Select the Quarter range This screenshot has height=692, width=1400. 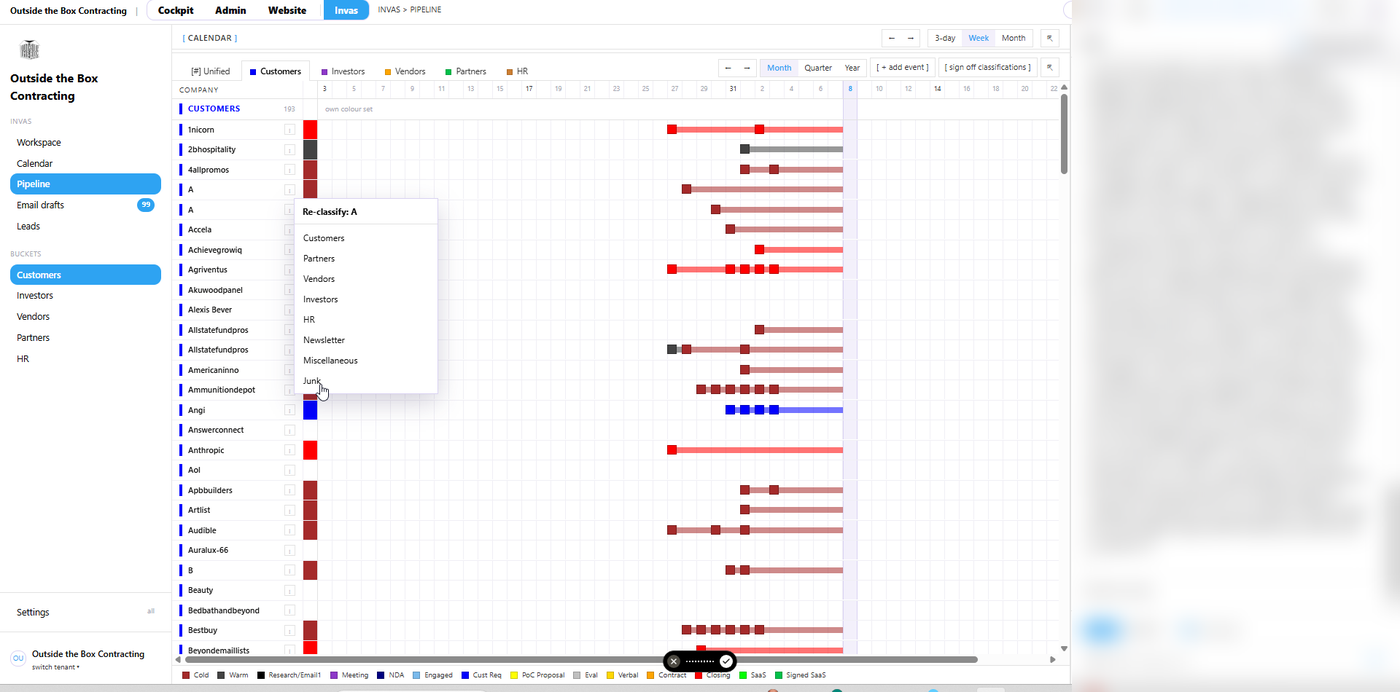[x=818, y=68]
